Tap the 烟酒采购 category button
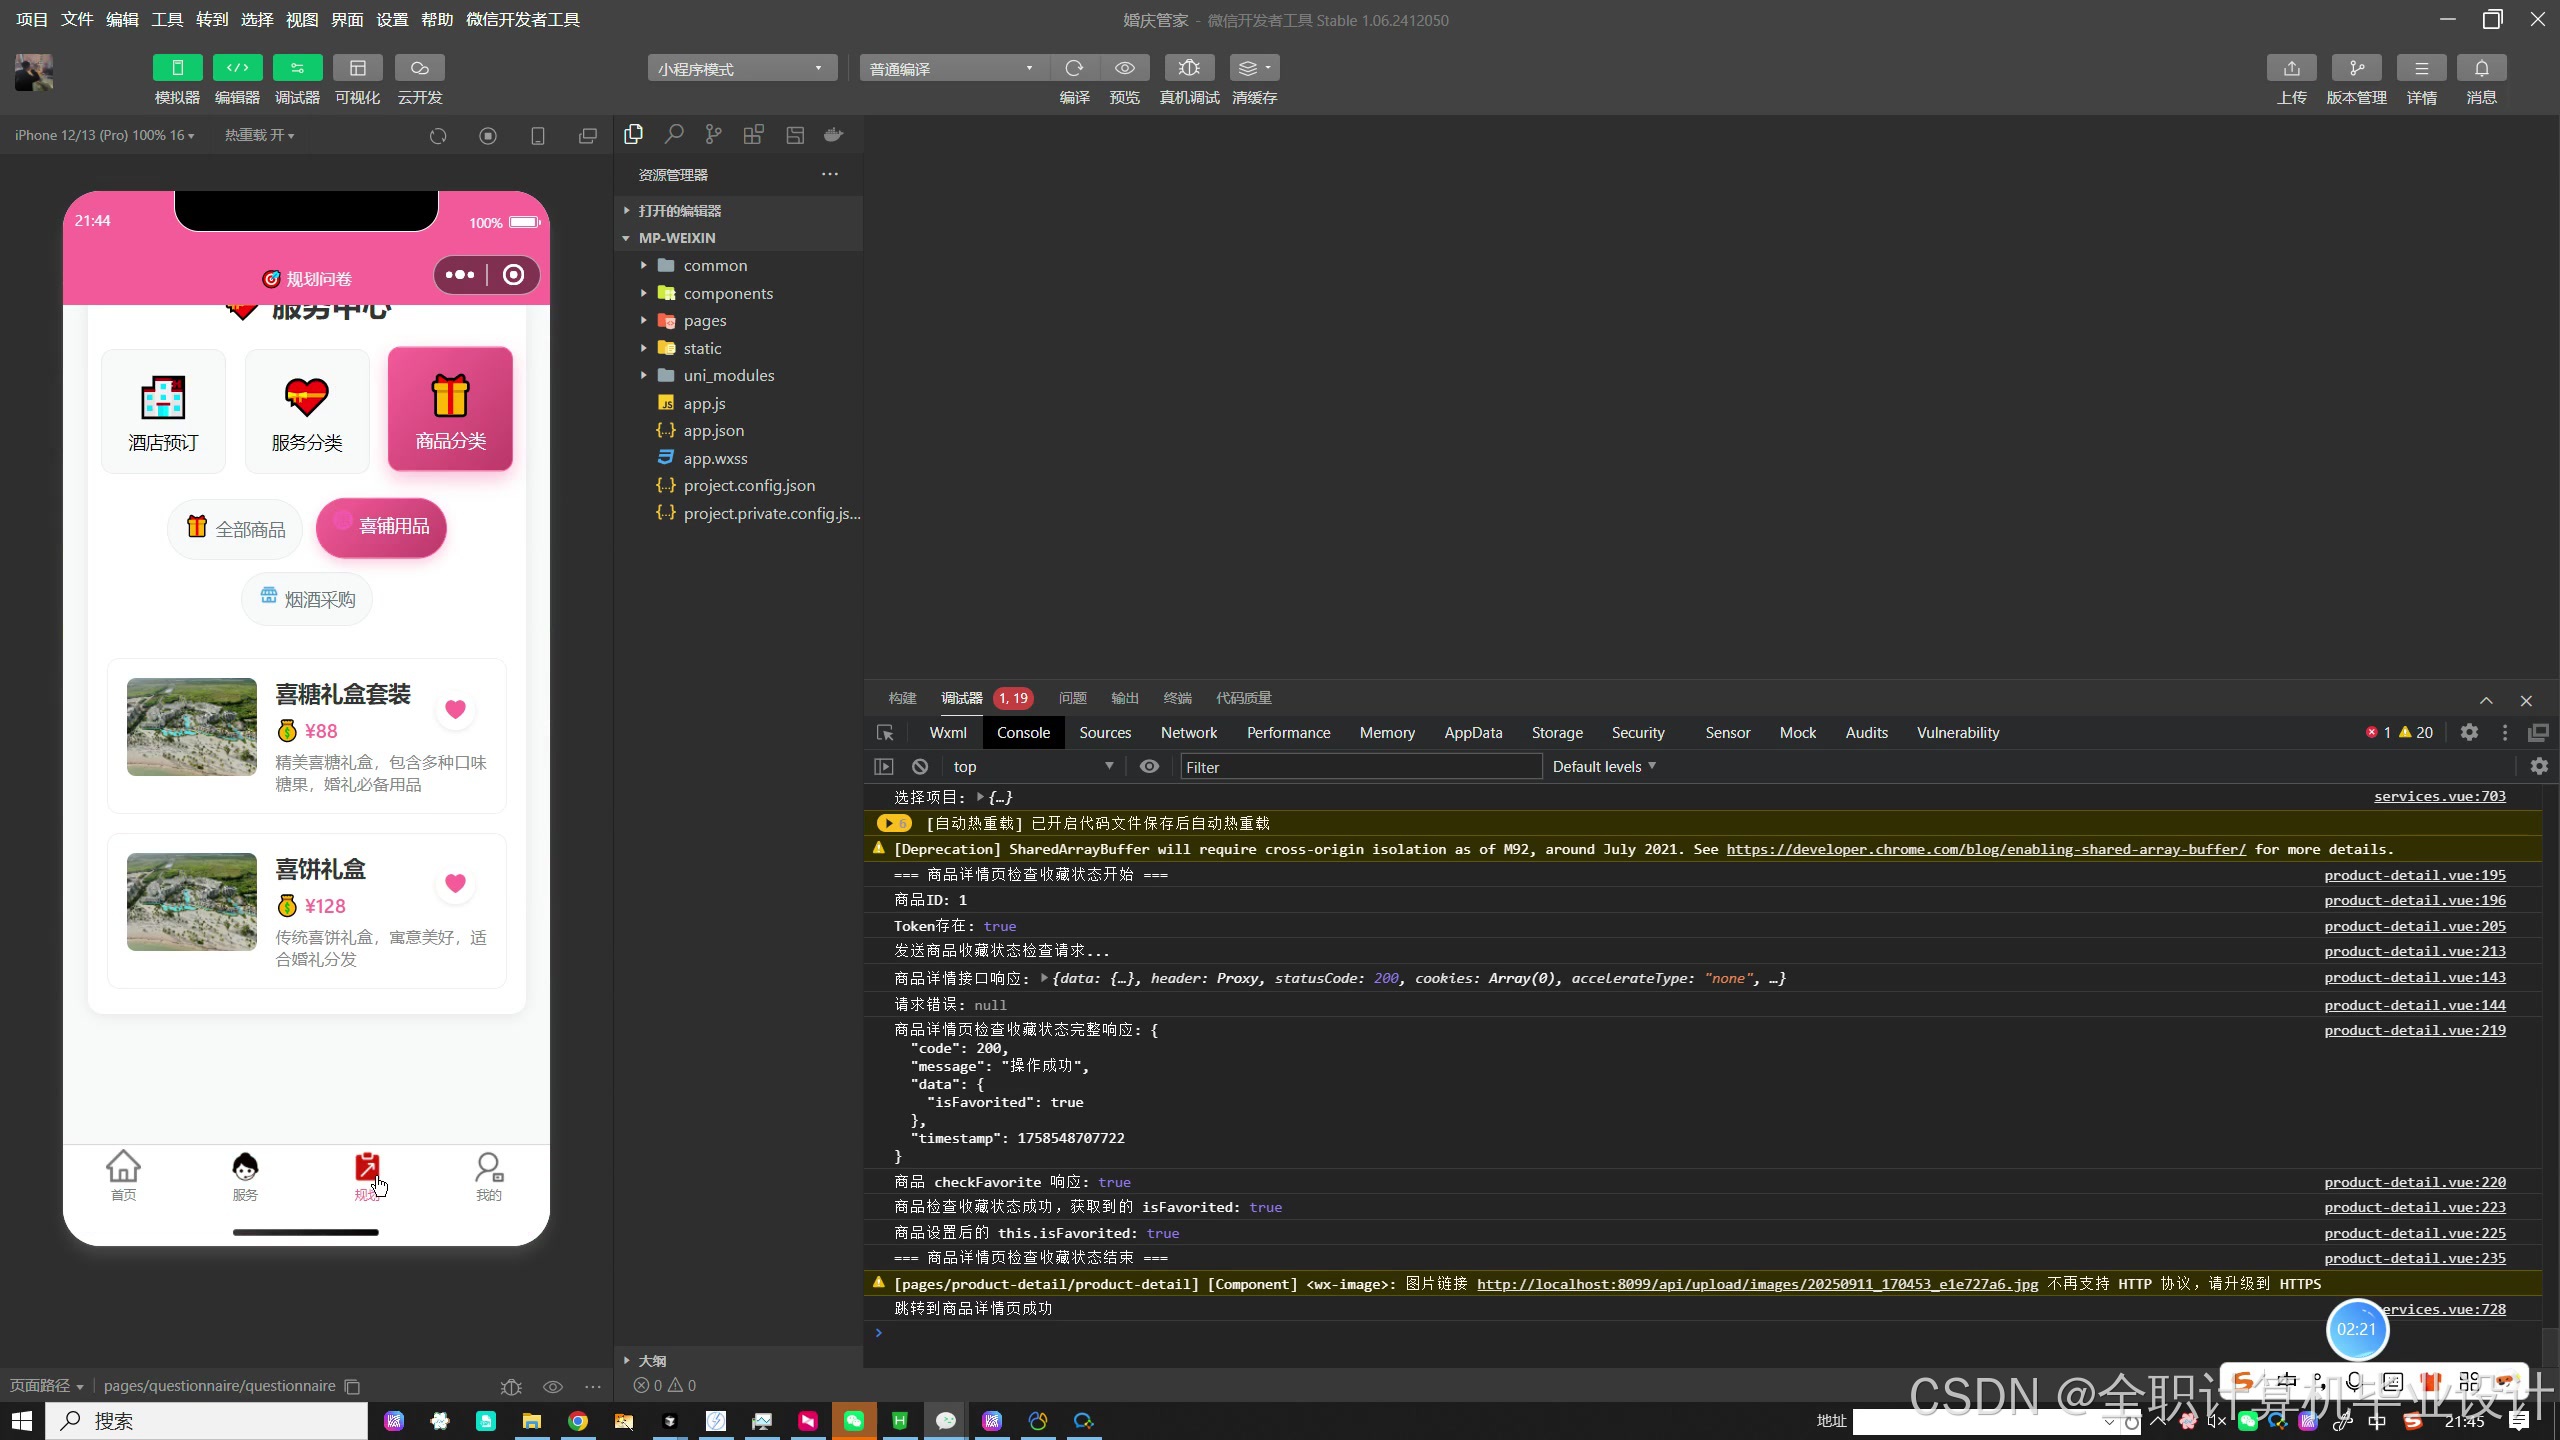 coord(307,599)
